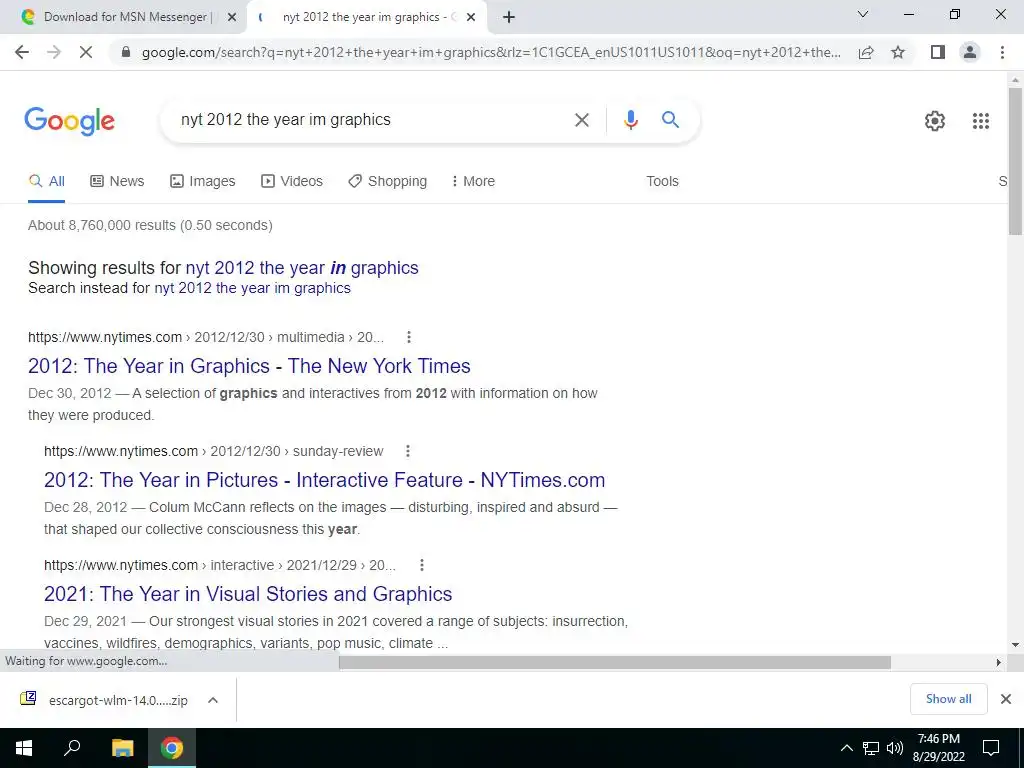The height and width of the screenshot is (768, 1024).
Task: Expand escargot-wlm zip download options
Action: [x=212, y=700]
